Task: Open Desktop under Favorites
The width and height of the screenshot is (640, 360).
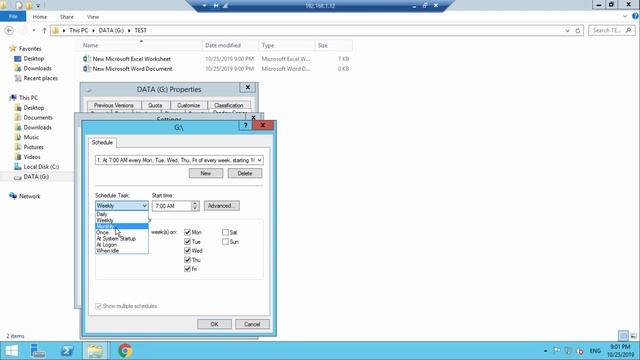Action: [33, 59]
